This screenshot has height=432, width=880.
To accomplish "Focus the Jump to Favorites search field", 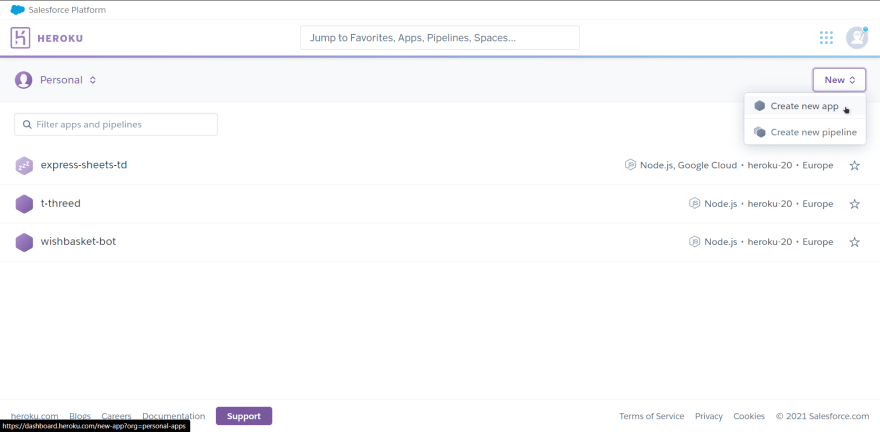I will pos(439,38).
